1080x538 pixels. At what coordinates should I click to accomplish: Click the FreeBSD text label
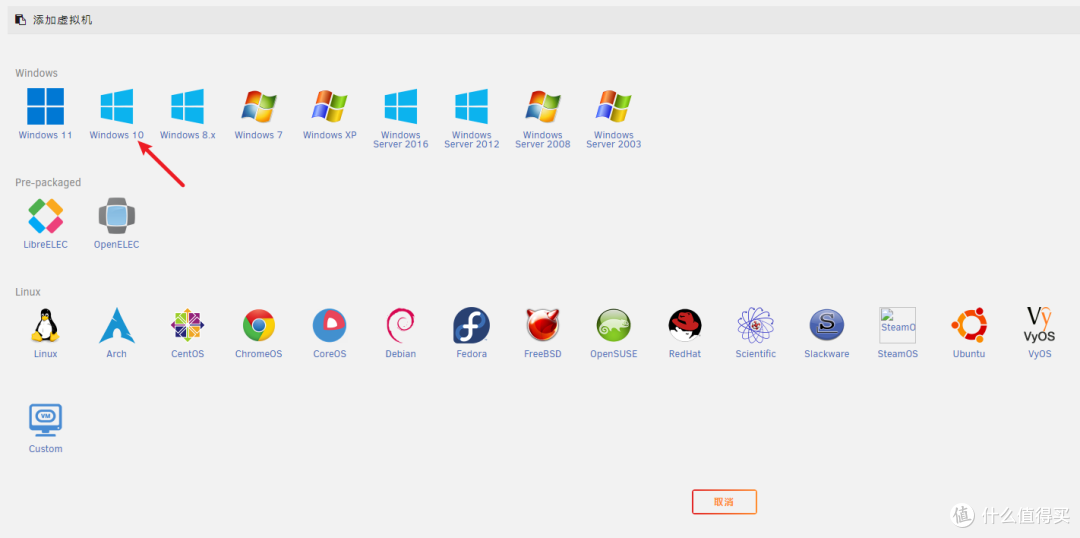543,354
